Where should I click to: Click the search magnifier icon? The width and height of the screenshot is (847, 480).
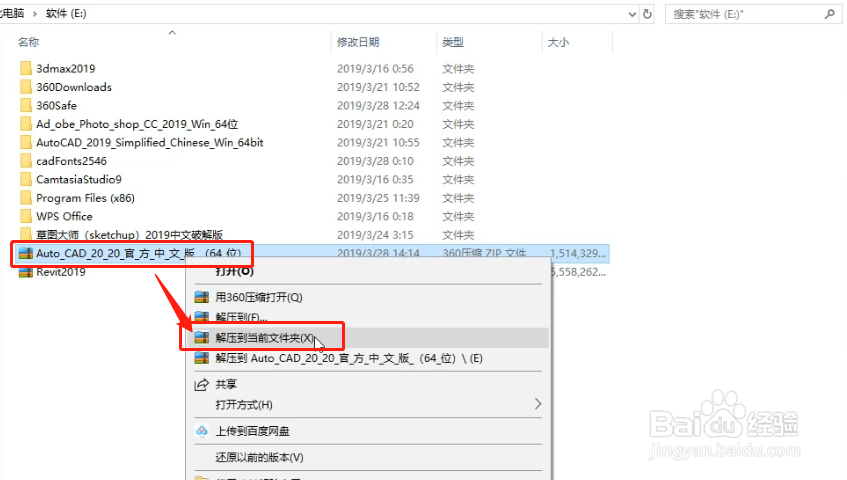pos(830,14)
